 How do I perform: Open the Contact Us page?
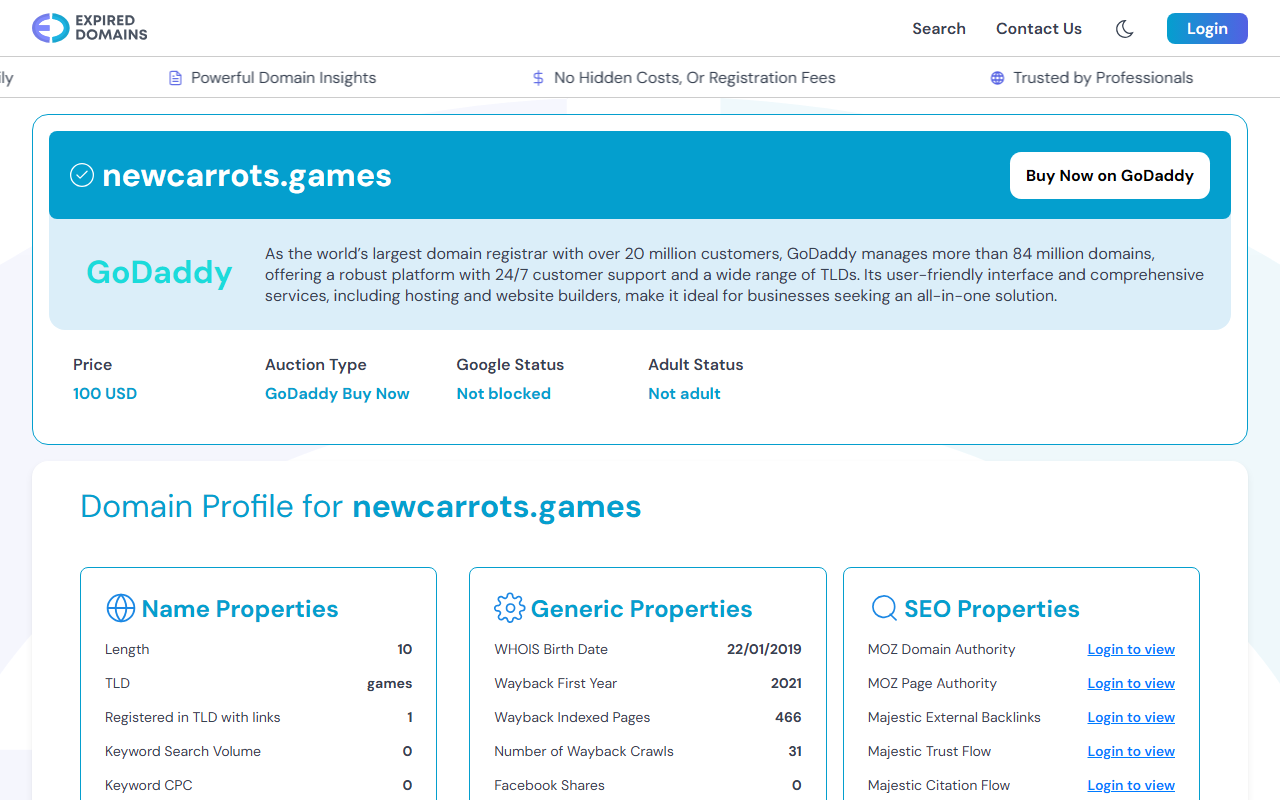(x=1039, y=29)
